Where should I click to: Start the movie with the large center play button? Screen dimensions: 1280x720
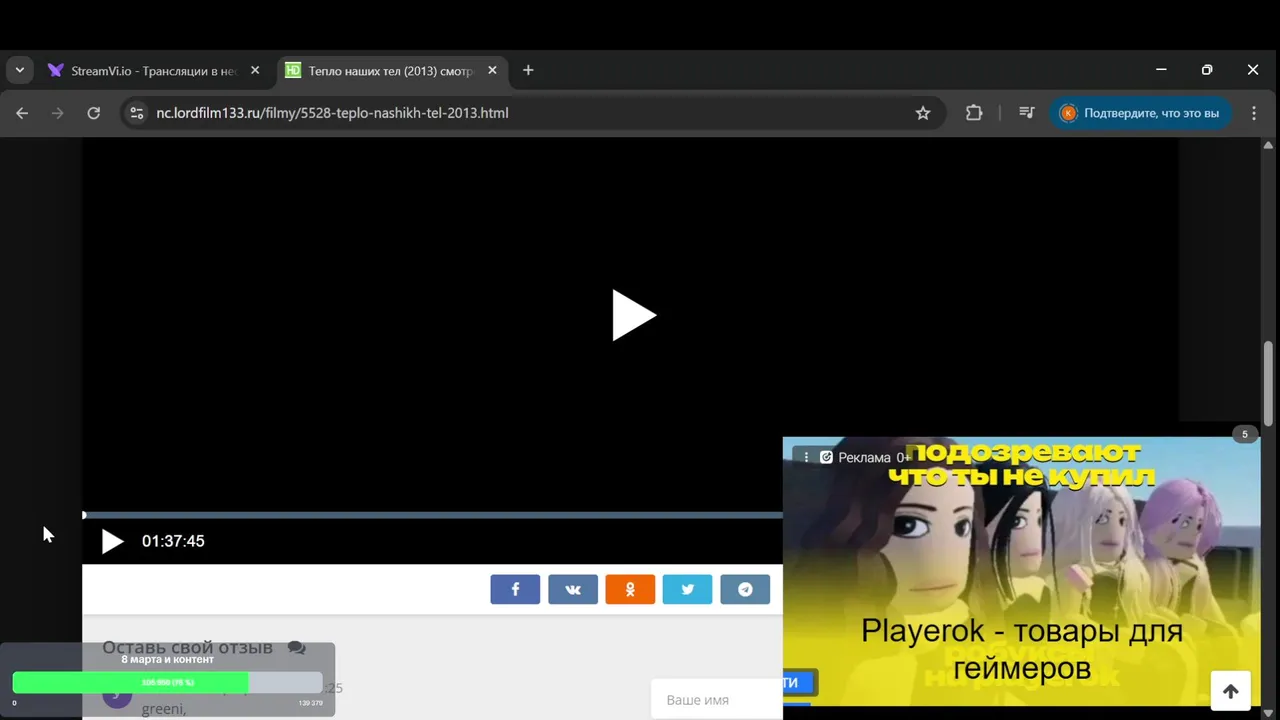634,315
